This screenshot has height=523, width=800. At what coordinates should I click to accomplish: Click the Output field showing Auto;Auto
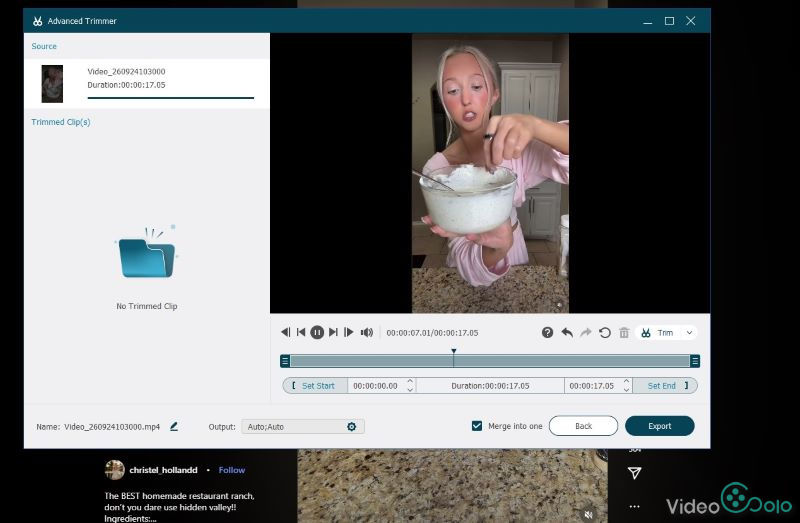[x=303, y=427]
